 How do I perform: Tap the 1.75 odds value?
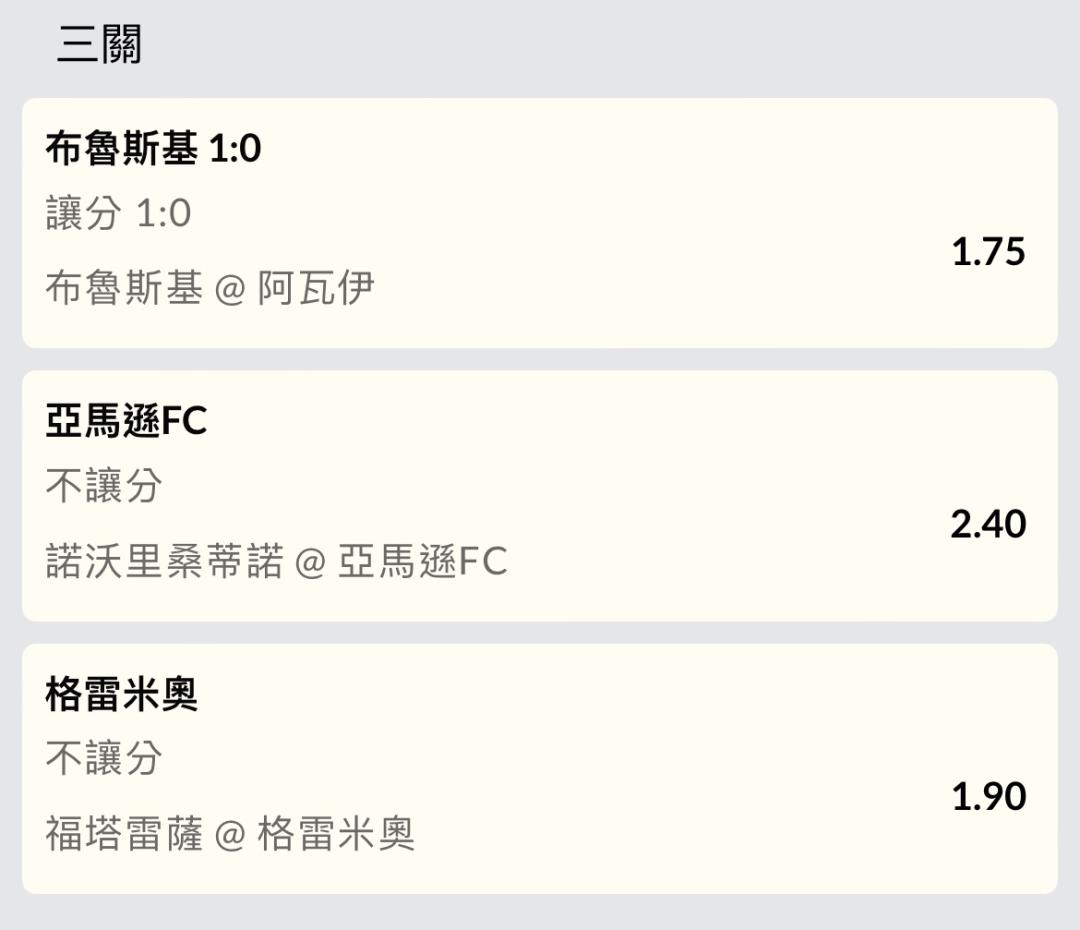click(x=988, y=251)
